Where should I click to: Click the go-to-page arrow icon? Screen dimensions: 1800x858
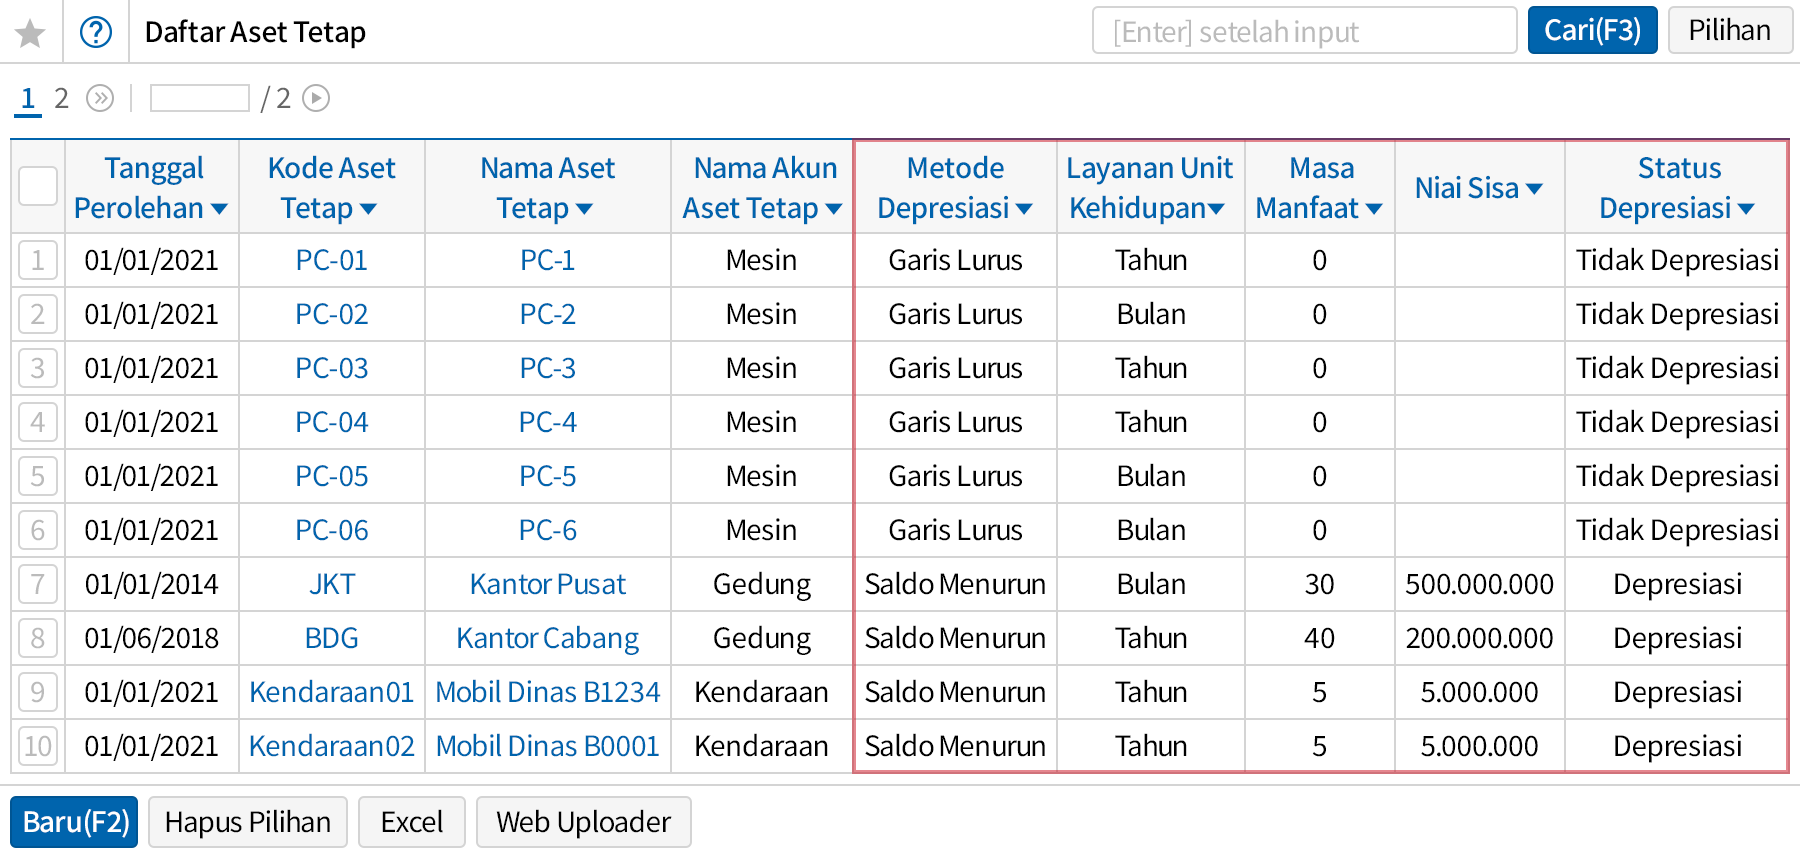[316, 98]
